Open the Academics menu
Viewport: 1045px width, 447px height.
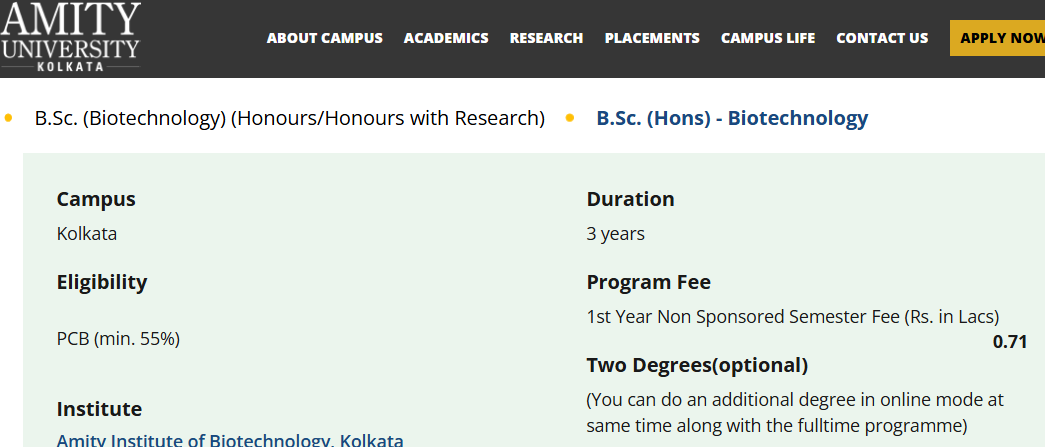446,38
